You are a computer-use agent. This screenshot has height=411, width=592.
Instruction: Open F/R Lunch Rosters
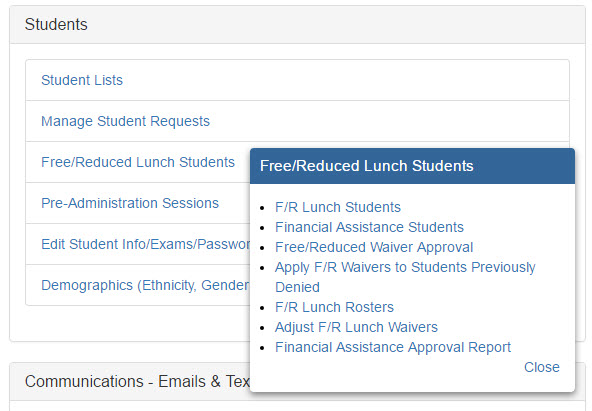point(334,307)
